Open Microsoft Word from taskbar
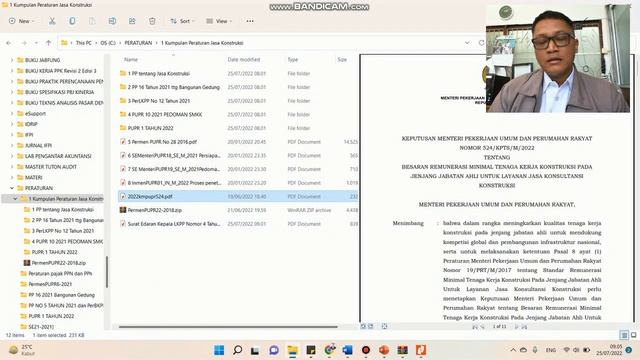640x360 pixels. 348,350
